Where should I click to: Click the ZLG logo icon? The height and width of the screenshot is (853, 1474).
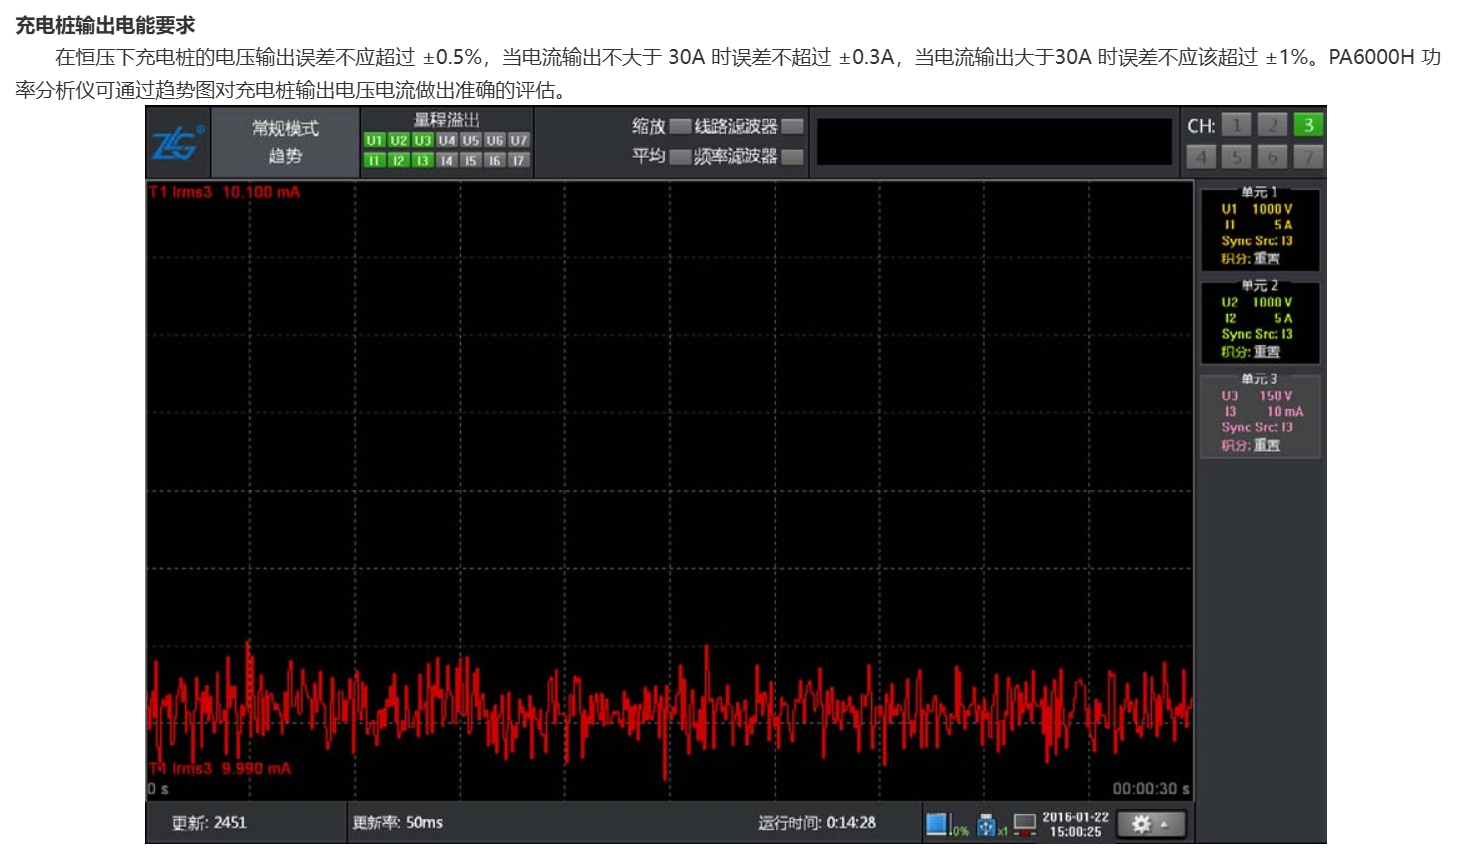click(178, 143)
